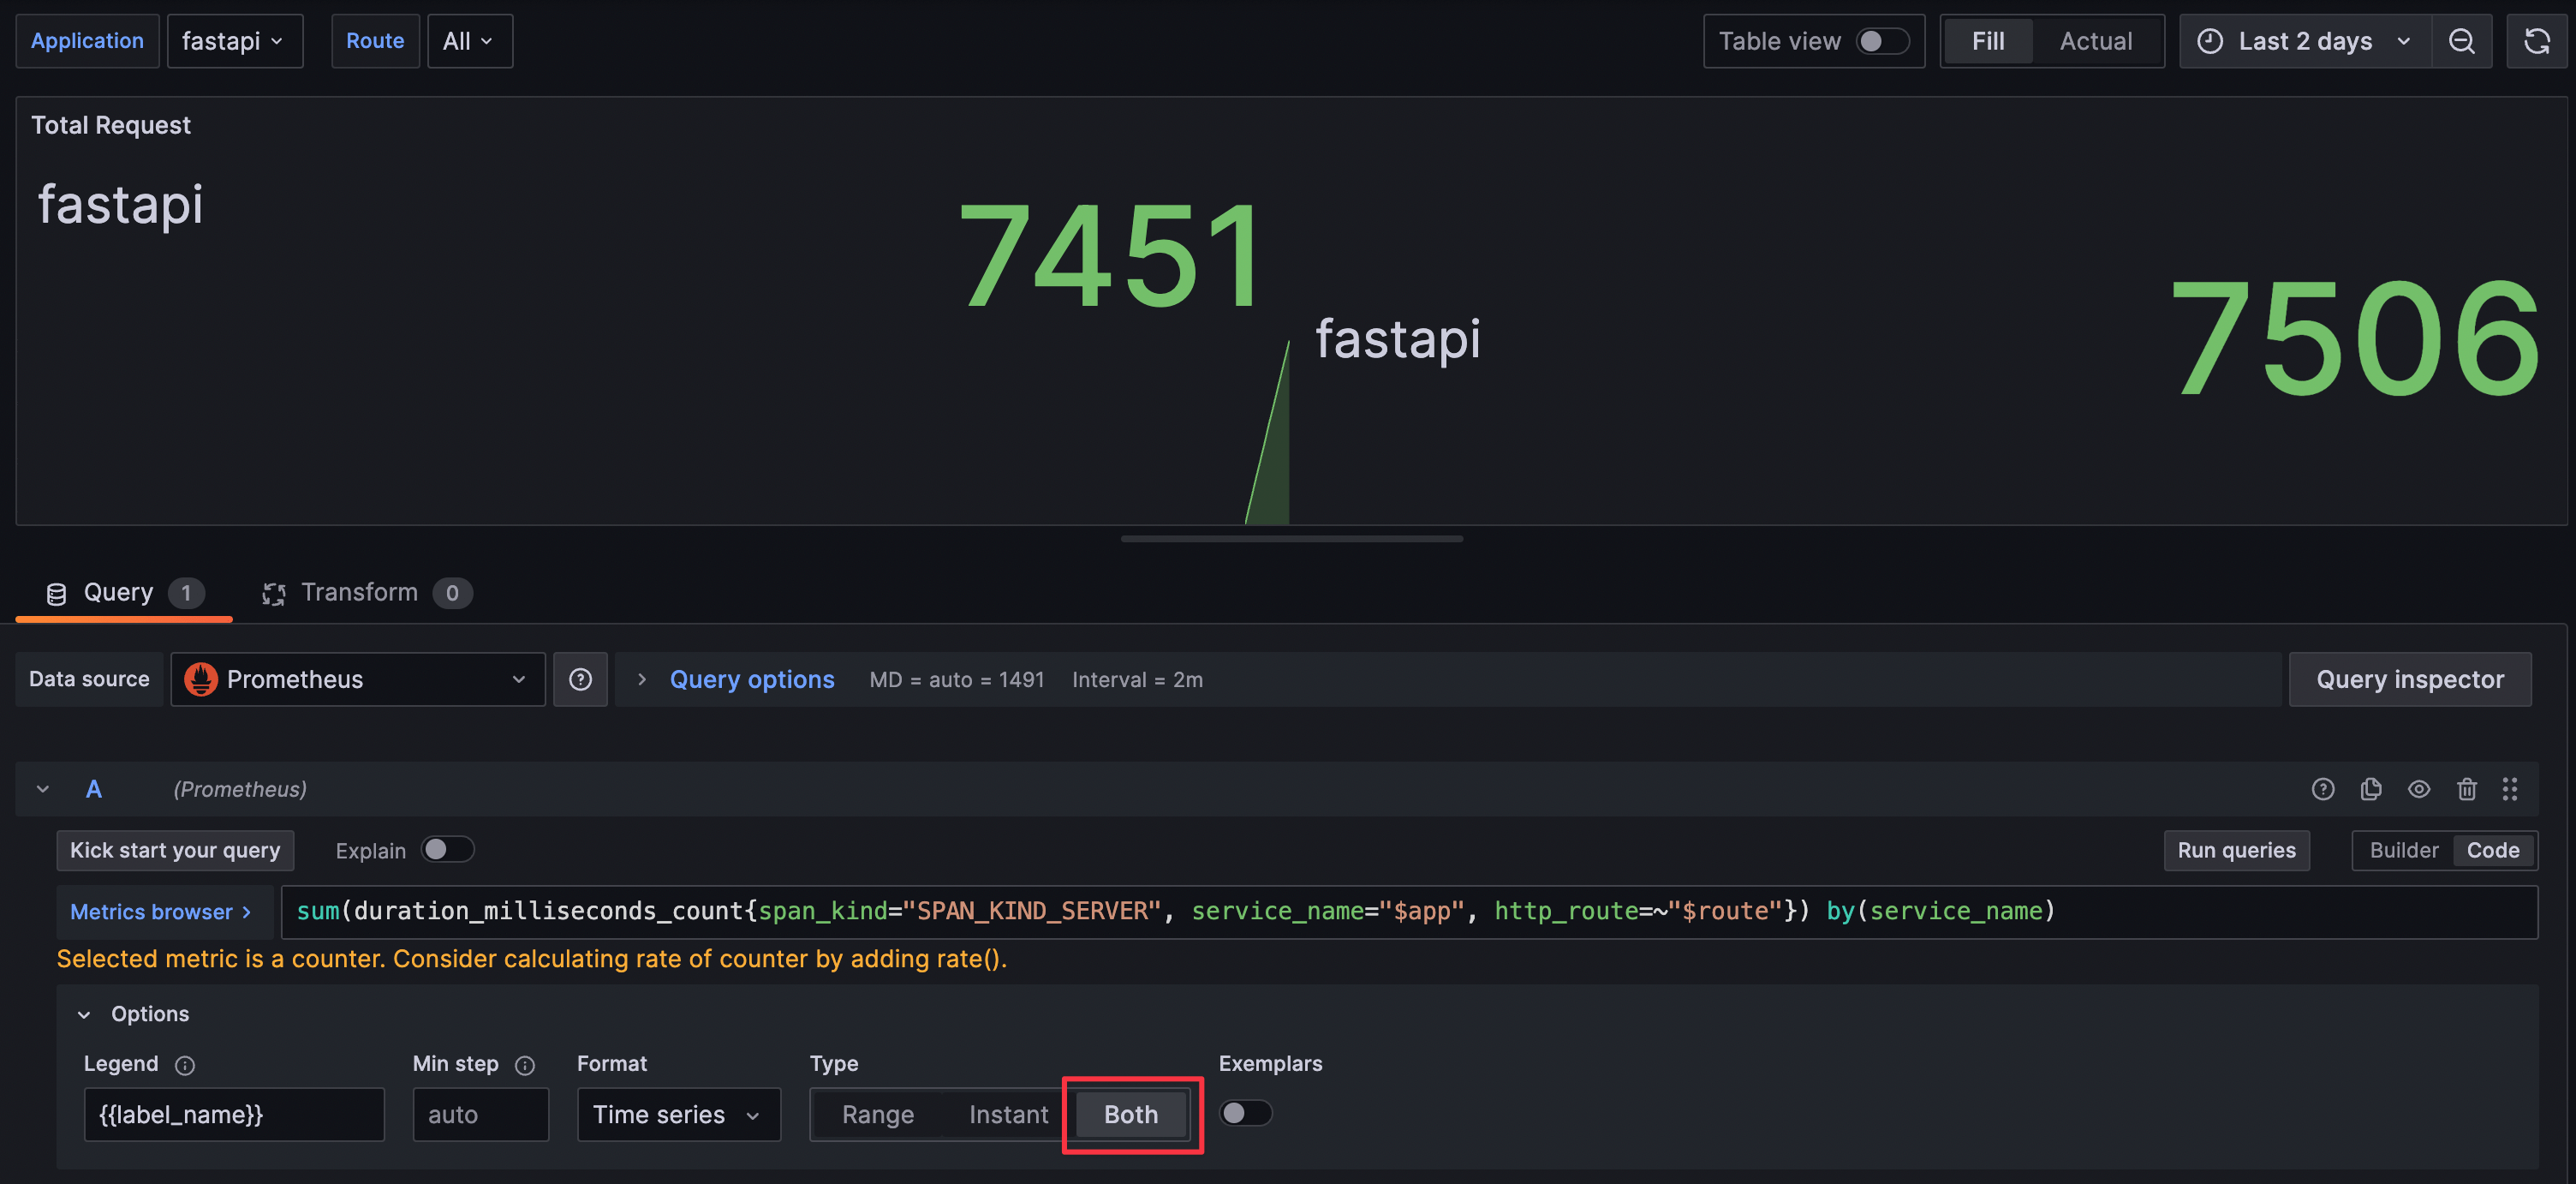
Task: Click Kick start your query
Action: [x=175, y=850]
